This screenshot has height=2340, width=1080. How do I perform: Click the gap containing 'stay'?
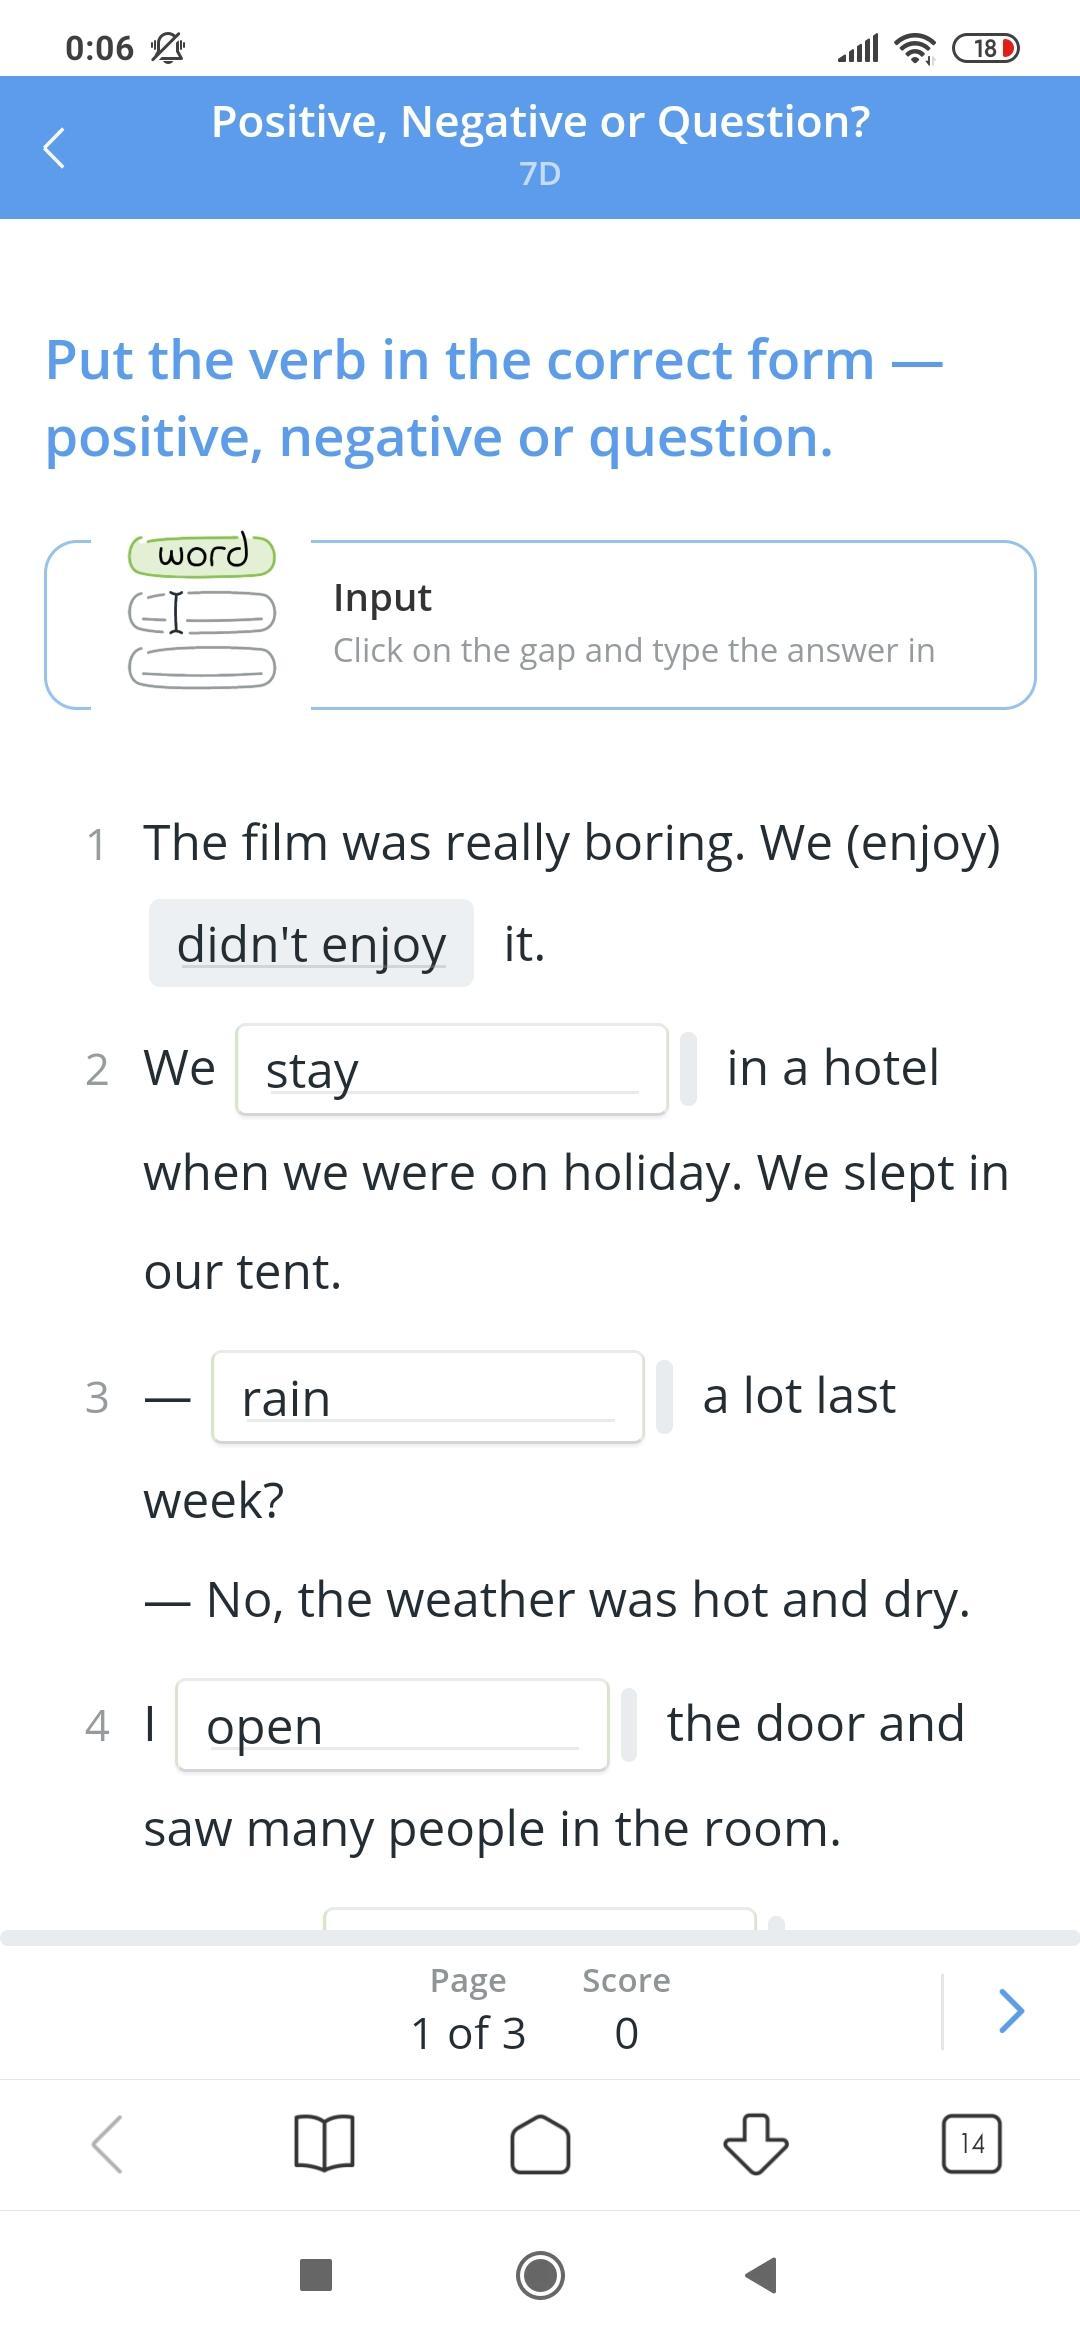coord(452,1069)
